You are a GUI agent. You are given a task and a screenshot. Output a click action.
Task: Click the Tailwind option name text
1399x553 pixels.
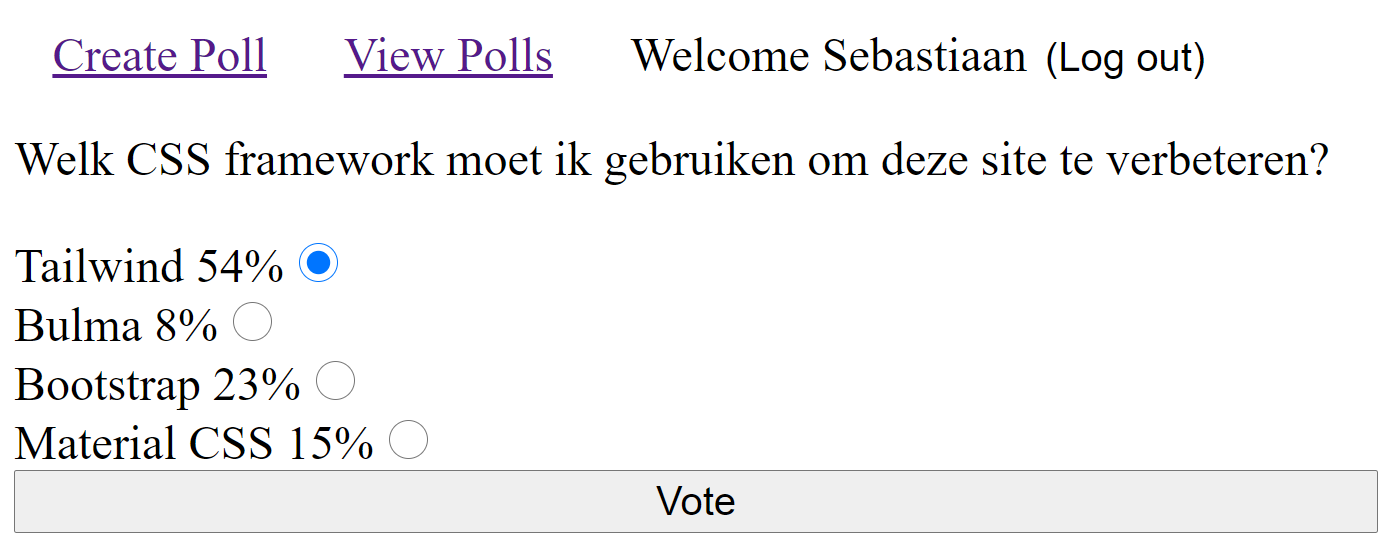[x=99, y=267]
